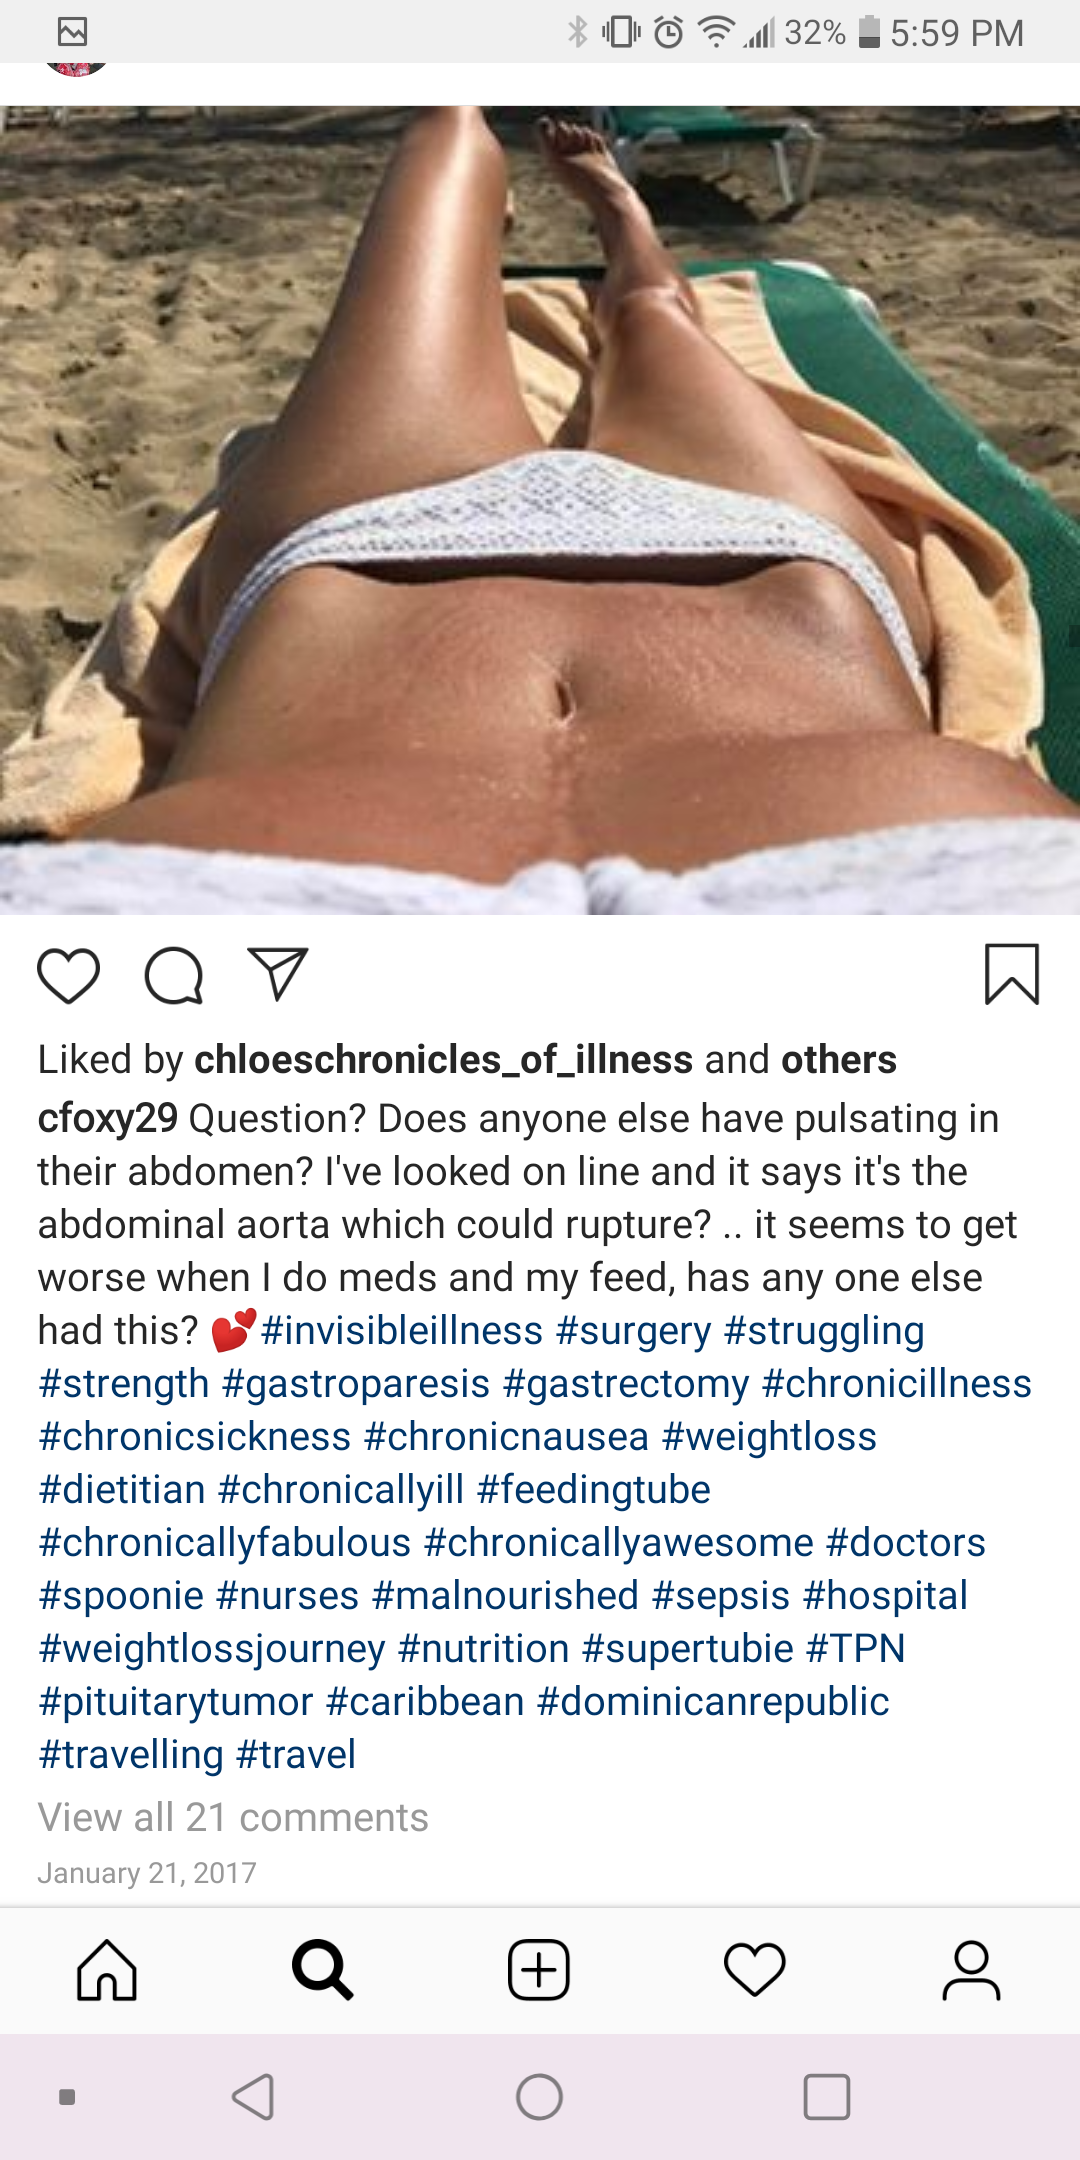
Task: Open cfoxy29 username in the caption
Action: 108,1118
